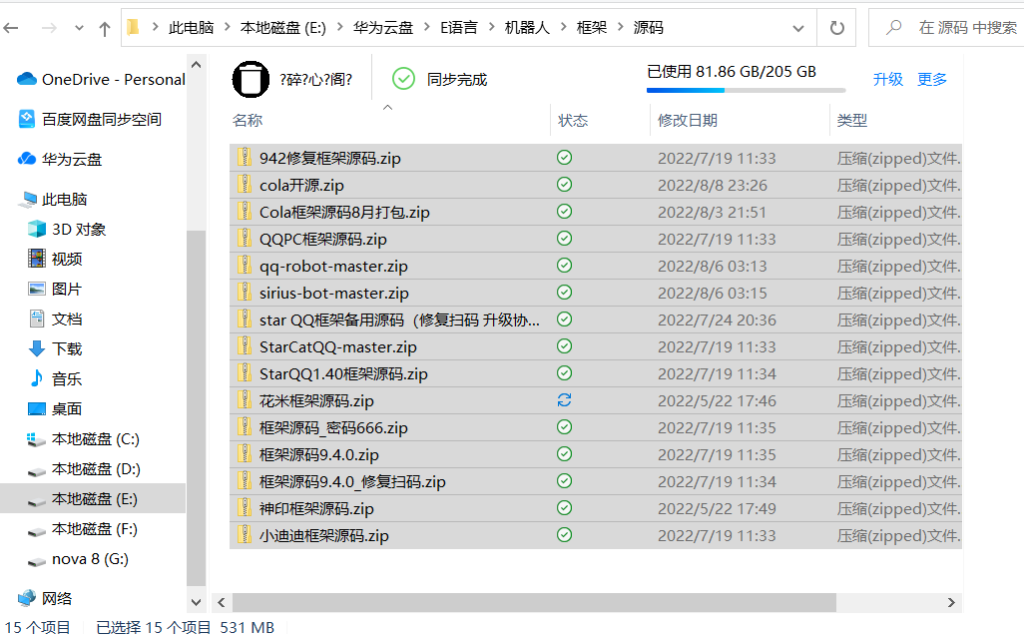
Task: Click the 升级 link
Action: pyautogui.click(x=887, y=79)
